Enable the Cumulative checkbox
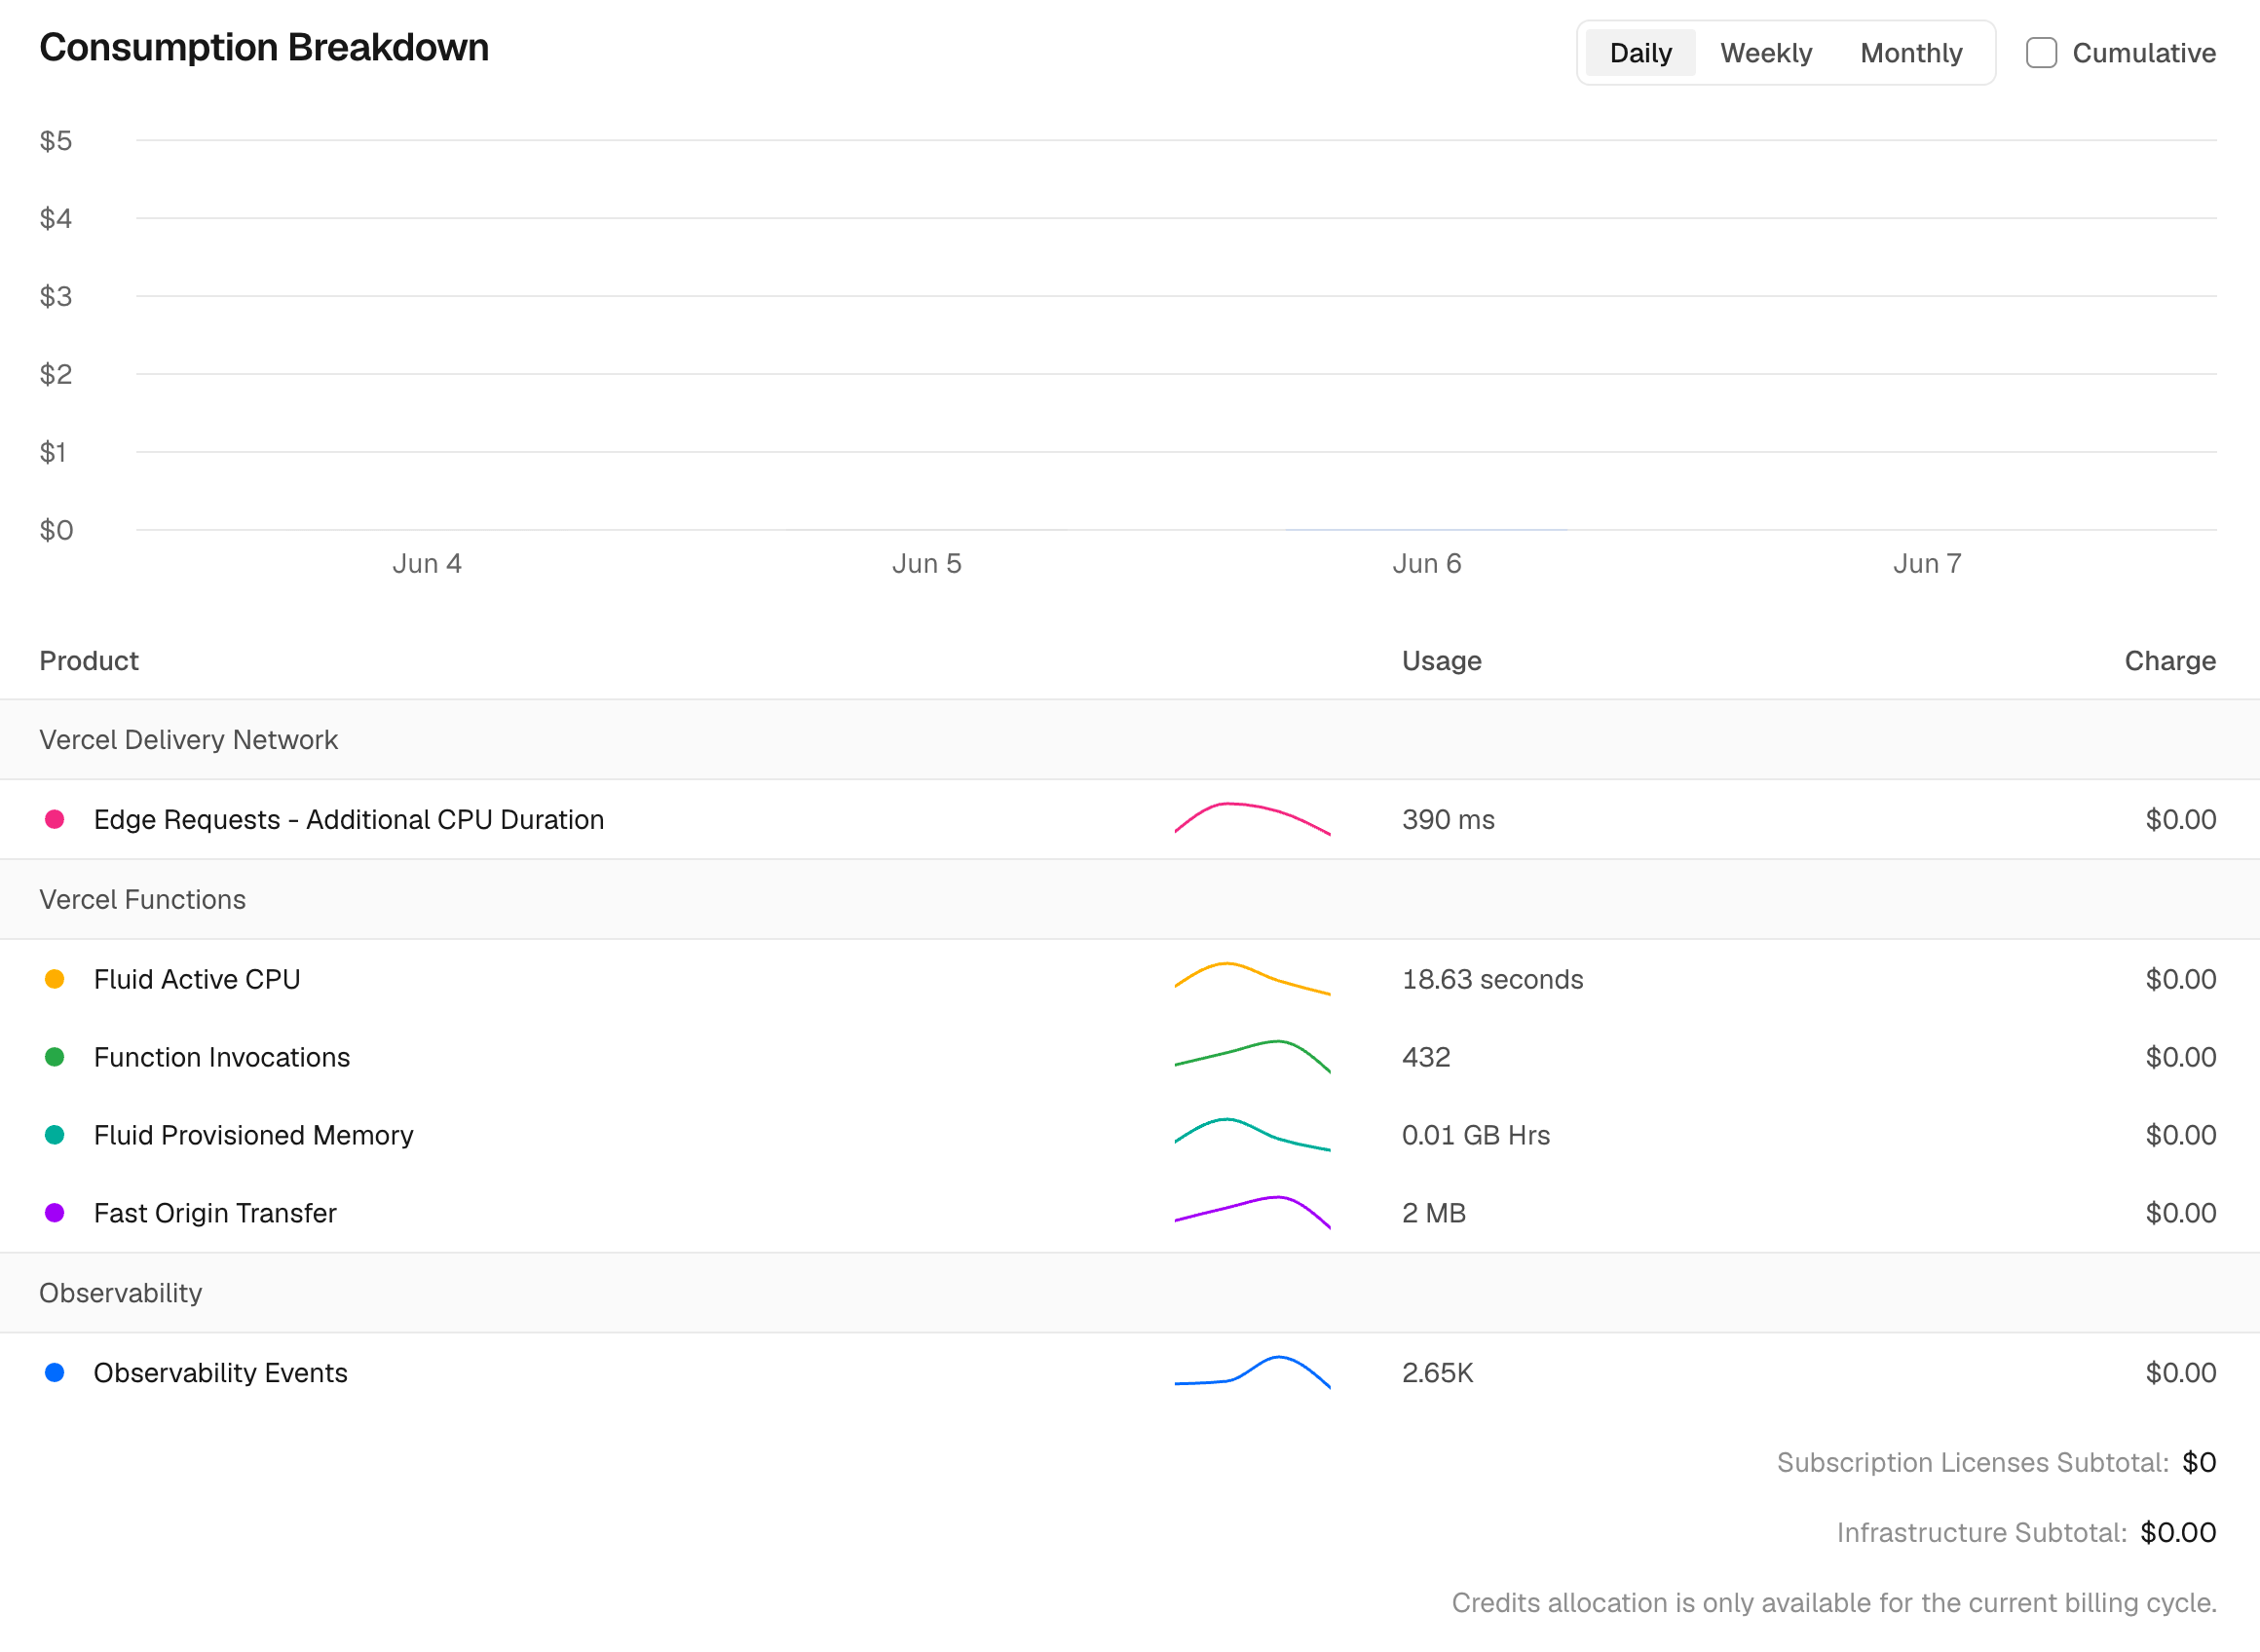Image resolution: width=2260 pixels, height=1652 pixels. pyautogui.click(x=2041, y=53)
